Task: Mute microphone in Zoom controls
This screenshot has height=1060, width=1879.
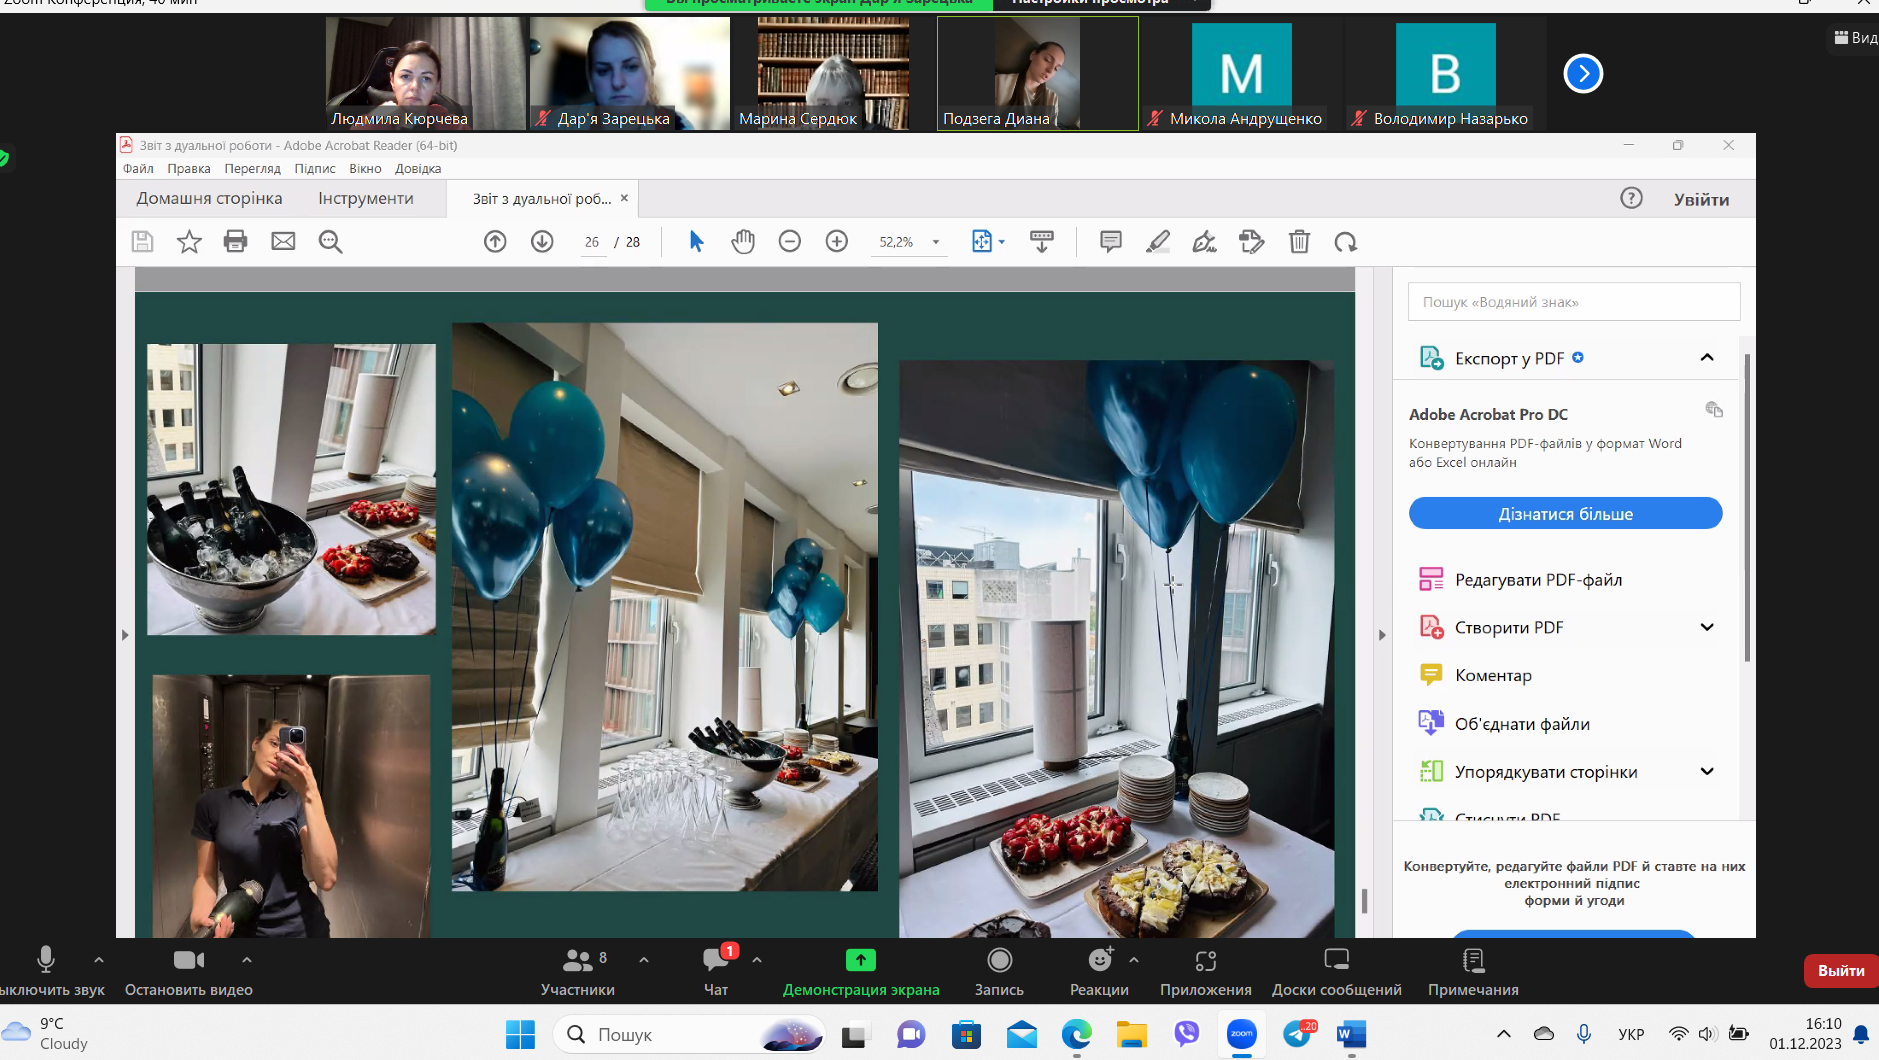Action: 46,961
